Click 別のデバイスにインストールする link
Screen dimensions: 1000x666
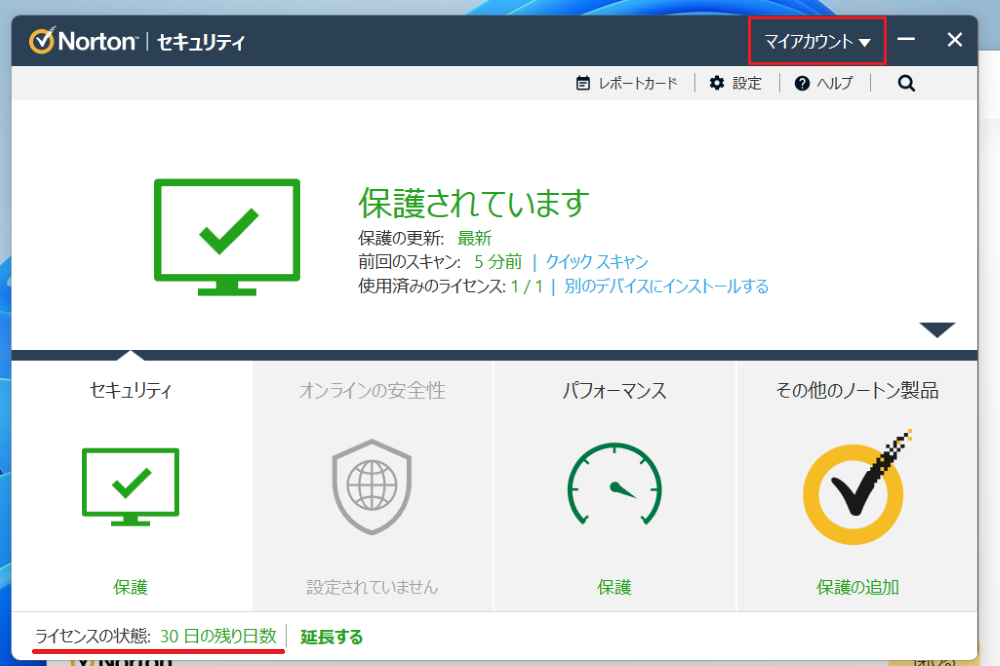[x=666, y=286]
